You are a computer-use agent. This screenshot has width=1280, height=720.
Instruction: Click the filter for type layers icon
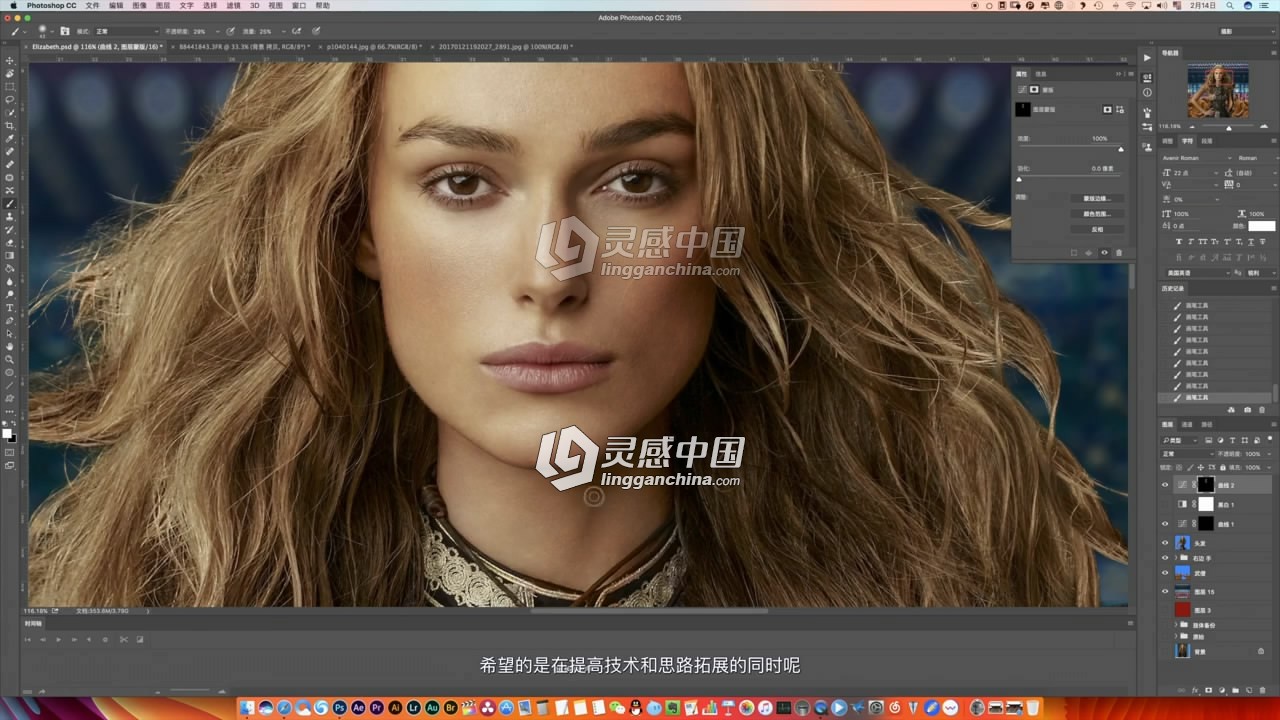coord(1232,440)
